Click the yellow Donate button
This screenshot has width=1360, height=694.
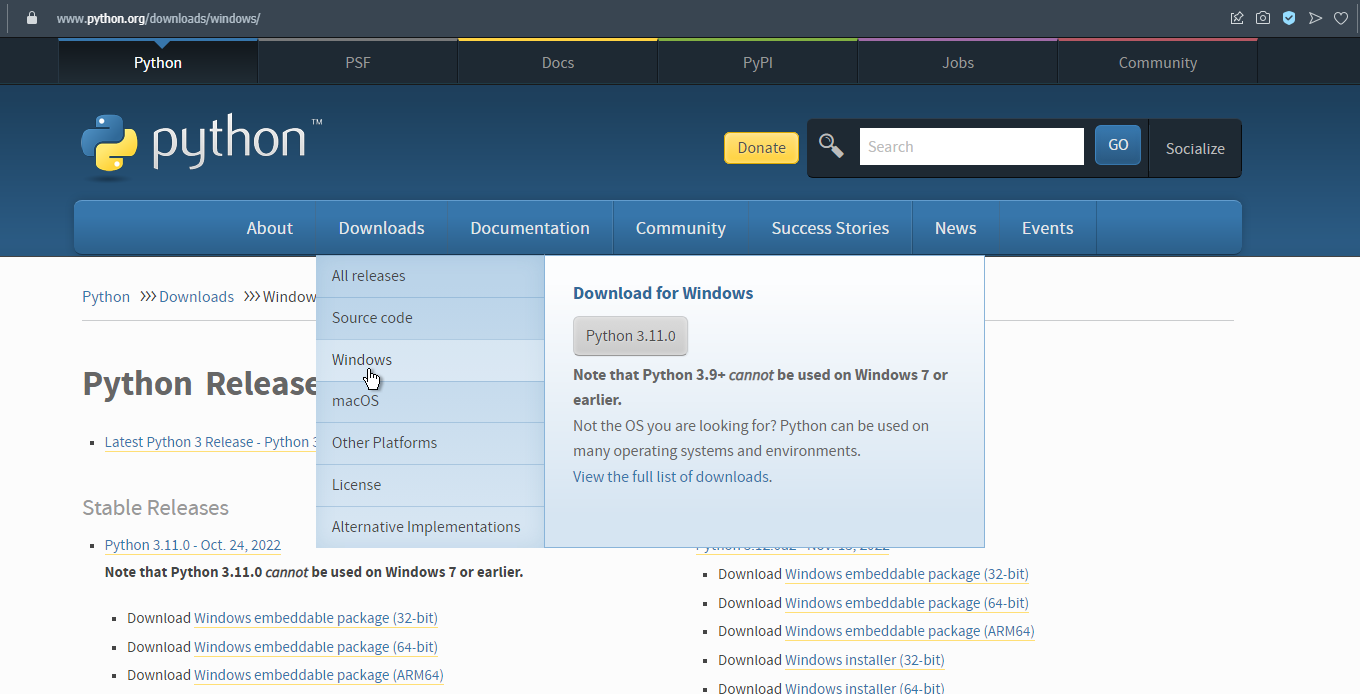pyautogui.click(x=761, y=147)
